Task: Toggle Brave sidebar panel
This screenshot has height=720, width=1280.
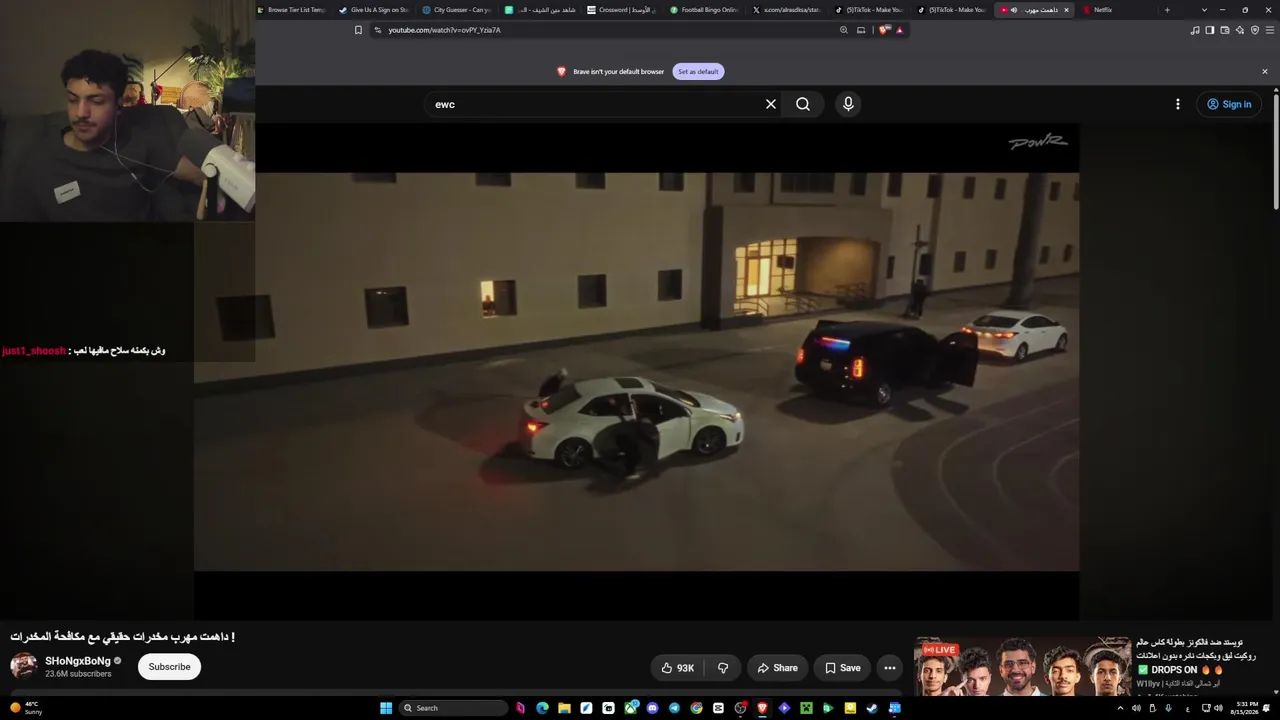Action: pyautogui.click(x=1210, y=30)
